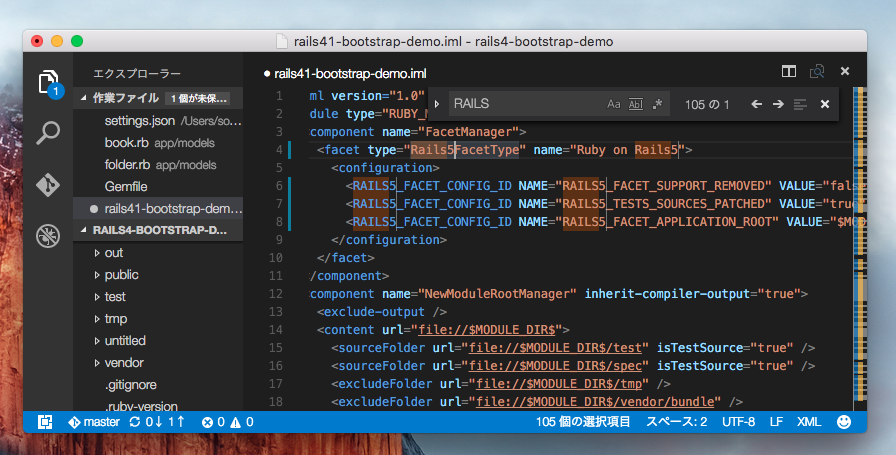The height and width of the screenshot is (455, 896).
Task: Go to the previous find match arrow
Action: [756, 104]
